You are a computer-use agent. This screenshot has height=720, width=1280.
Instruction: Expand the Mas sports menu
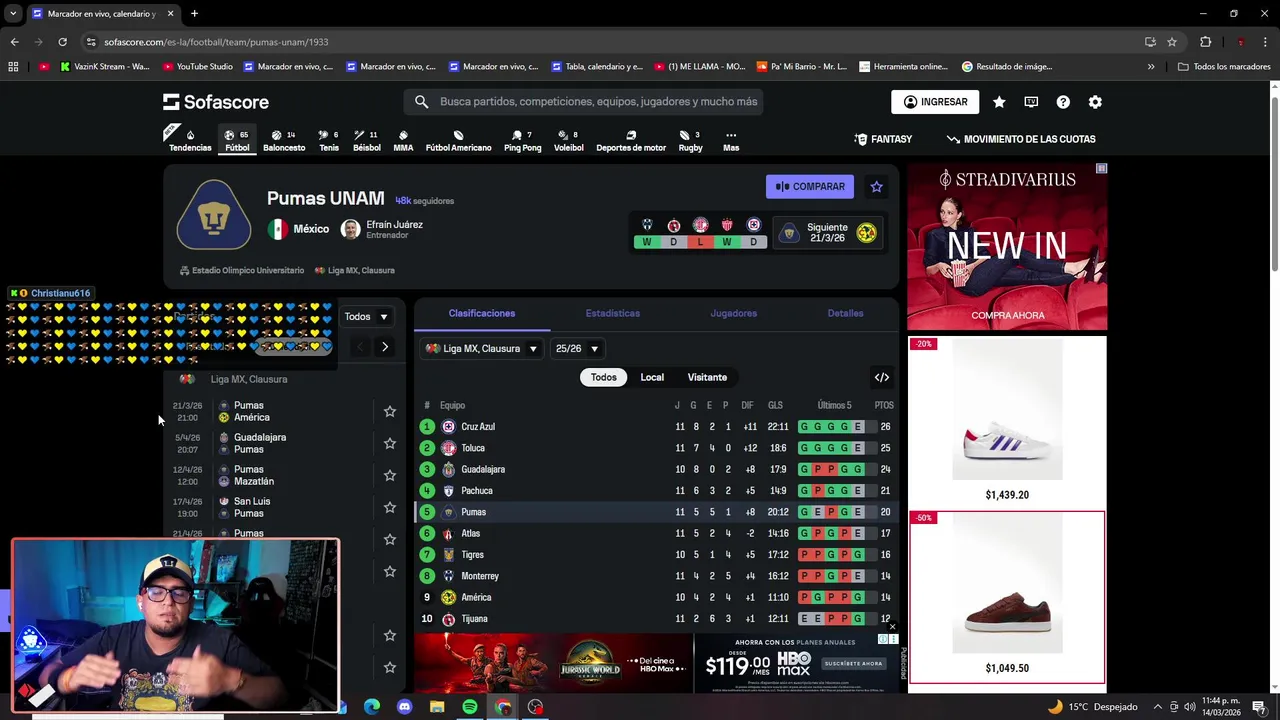(731, 140)
